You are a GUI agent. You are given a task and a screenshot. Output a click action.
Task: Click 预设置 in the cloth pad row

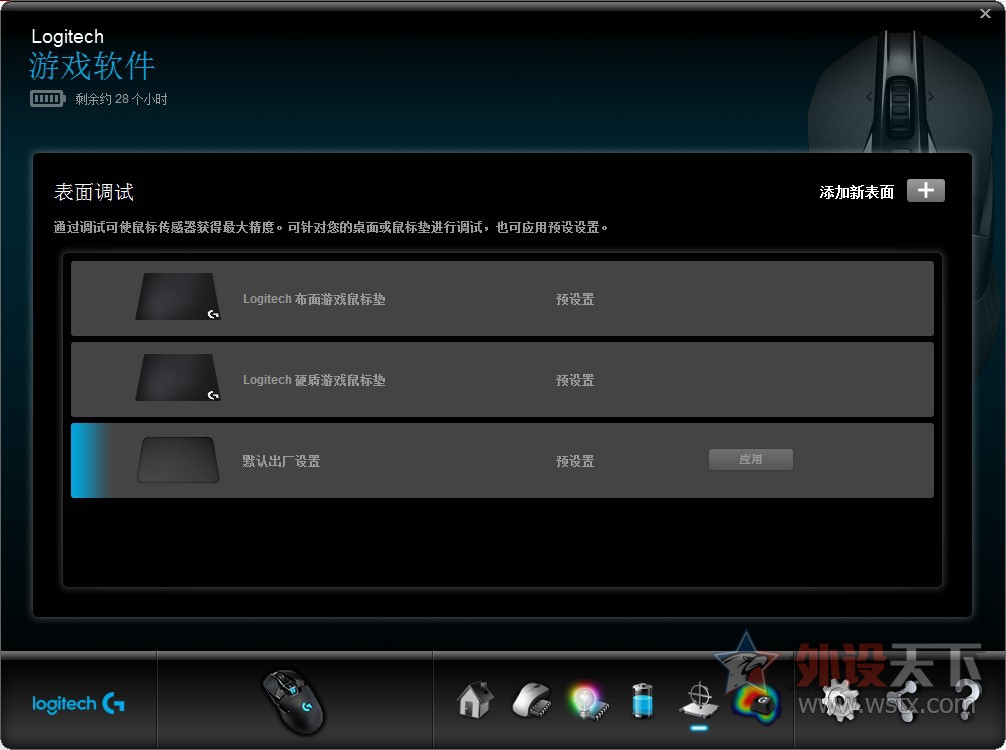(575, 300)
